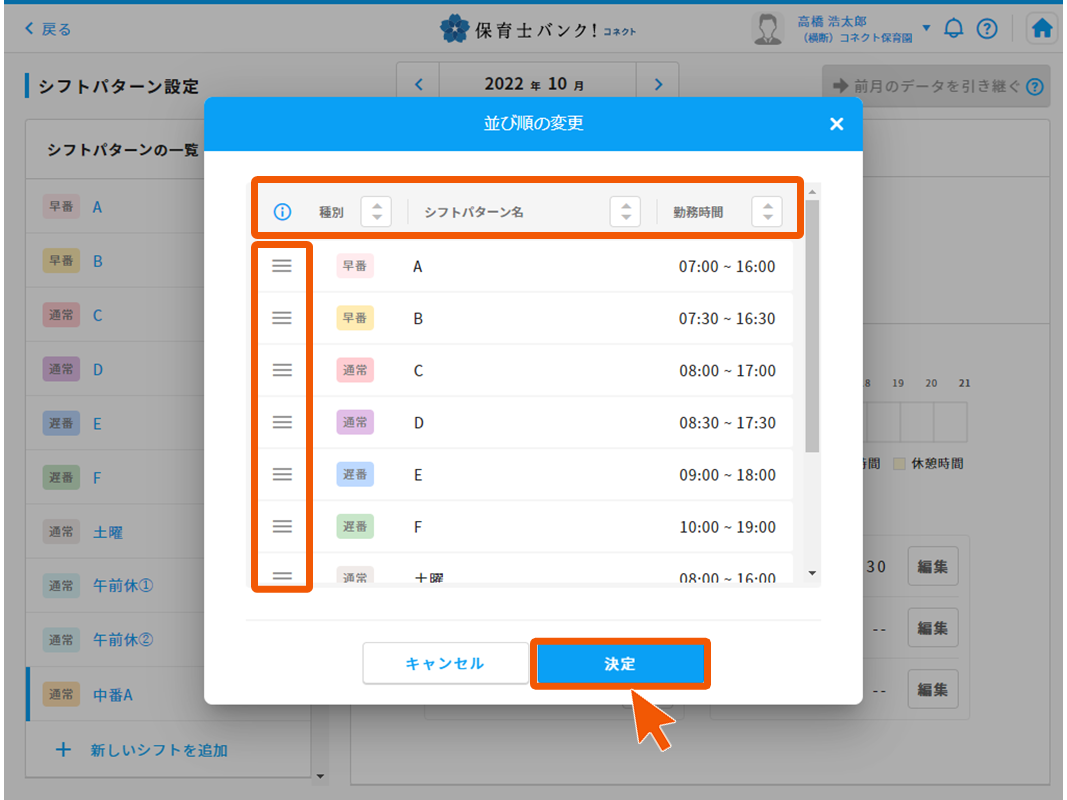Open the notification bell
The width and height of the screenshot is (1067, 800).
pyautogui.click(x=953, y=29)
